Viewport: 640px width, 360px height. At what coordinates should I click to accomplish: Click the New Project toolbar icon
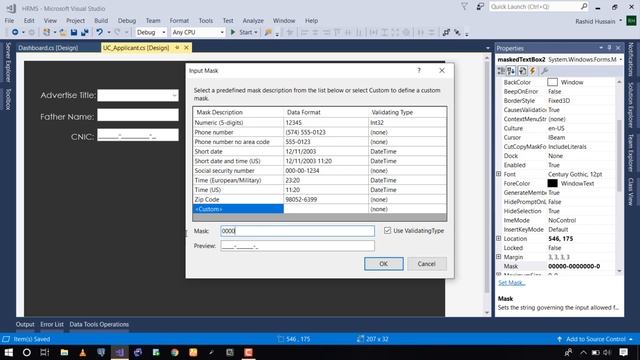point(47,32)
